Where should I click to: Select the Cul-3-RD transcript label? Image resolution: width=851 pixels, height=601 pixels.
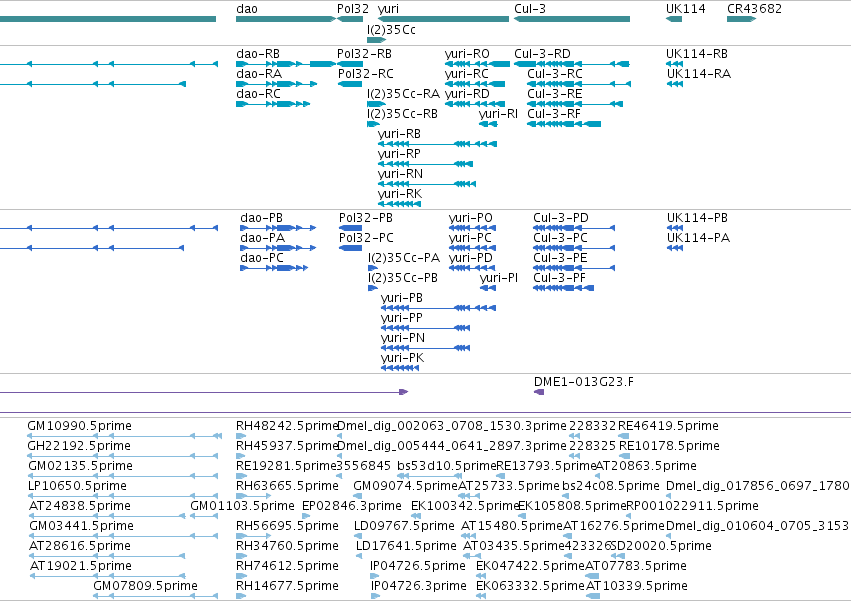(x=543, y=54)
